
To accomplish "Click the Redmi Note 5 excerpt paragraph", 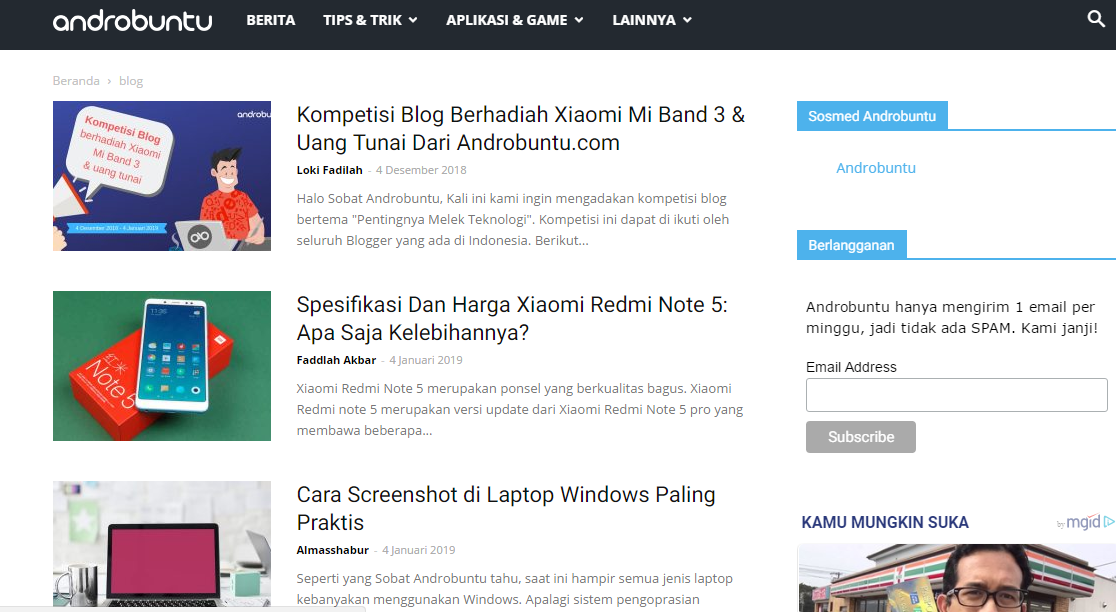I will click(x=520, y=409).
